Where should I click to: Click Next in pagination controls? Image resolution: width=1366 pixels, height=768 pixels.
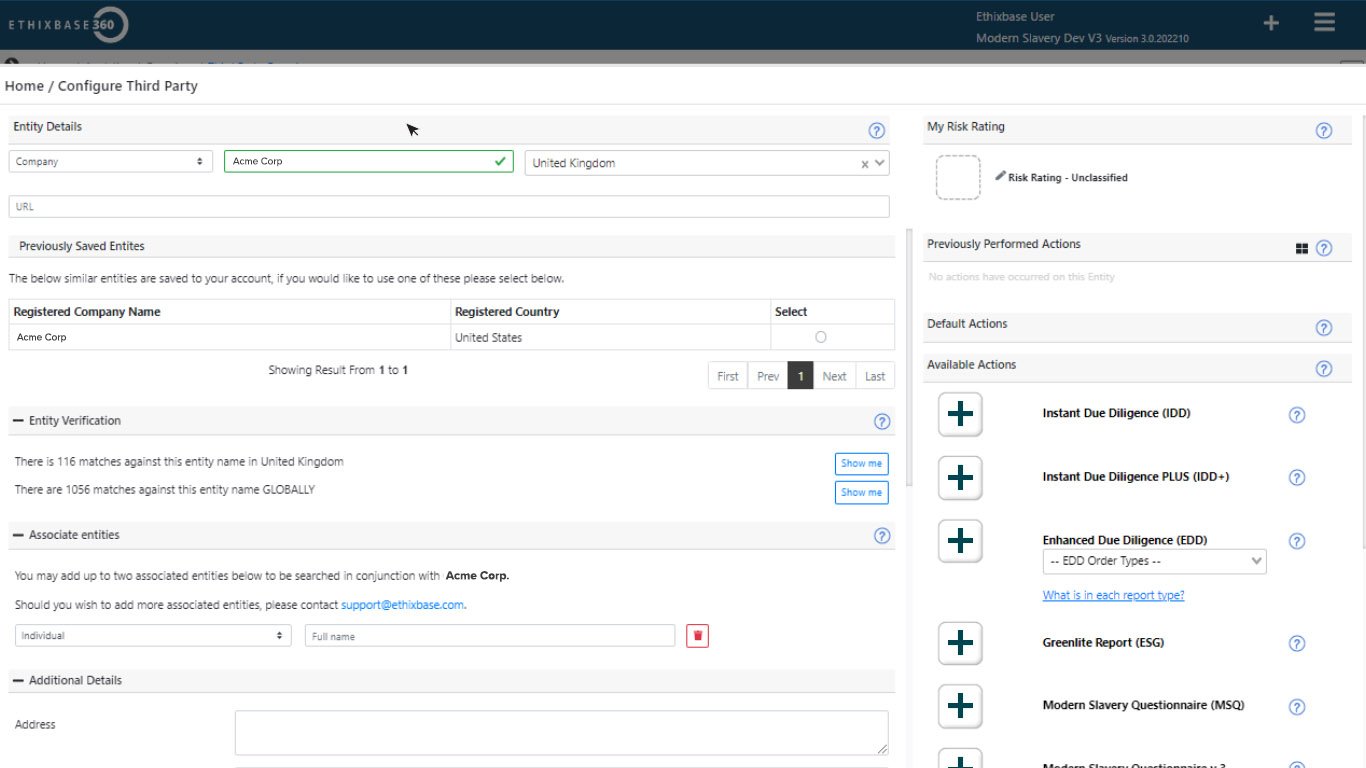click(x=834, y=376)
